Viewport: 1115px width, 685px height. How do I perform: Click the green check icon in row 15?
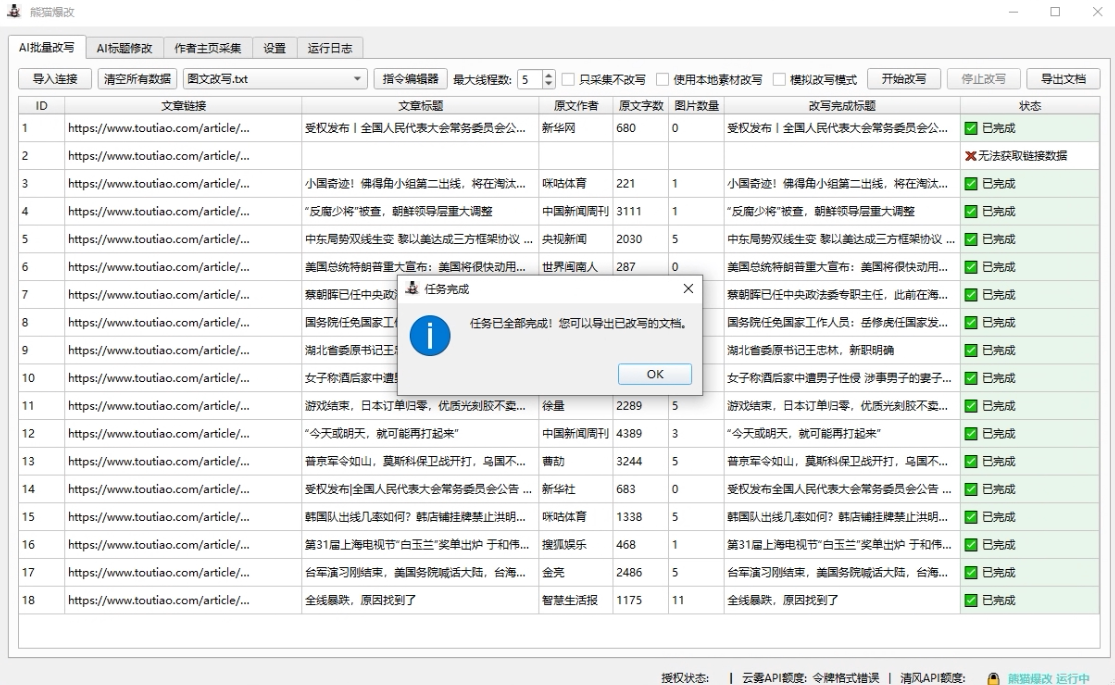tap(971, 517)
